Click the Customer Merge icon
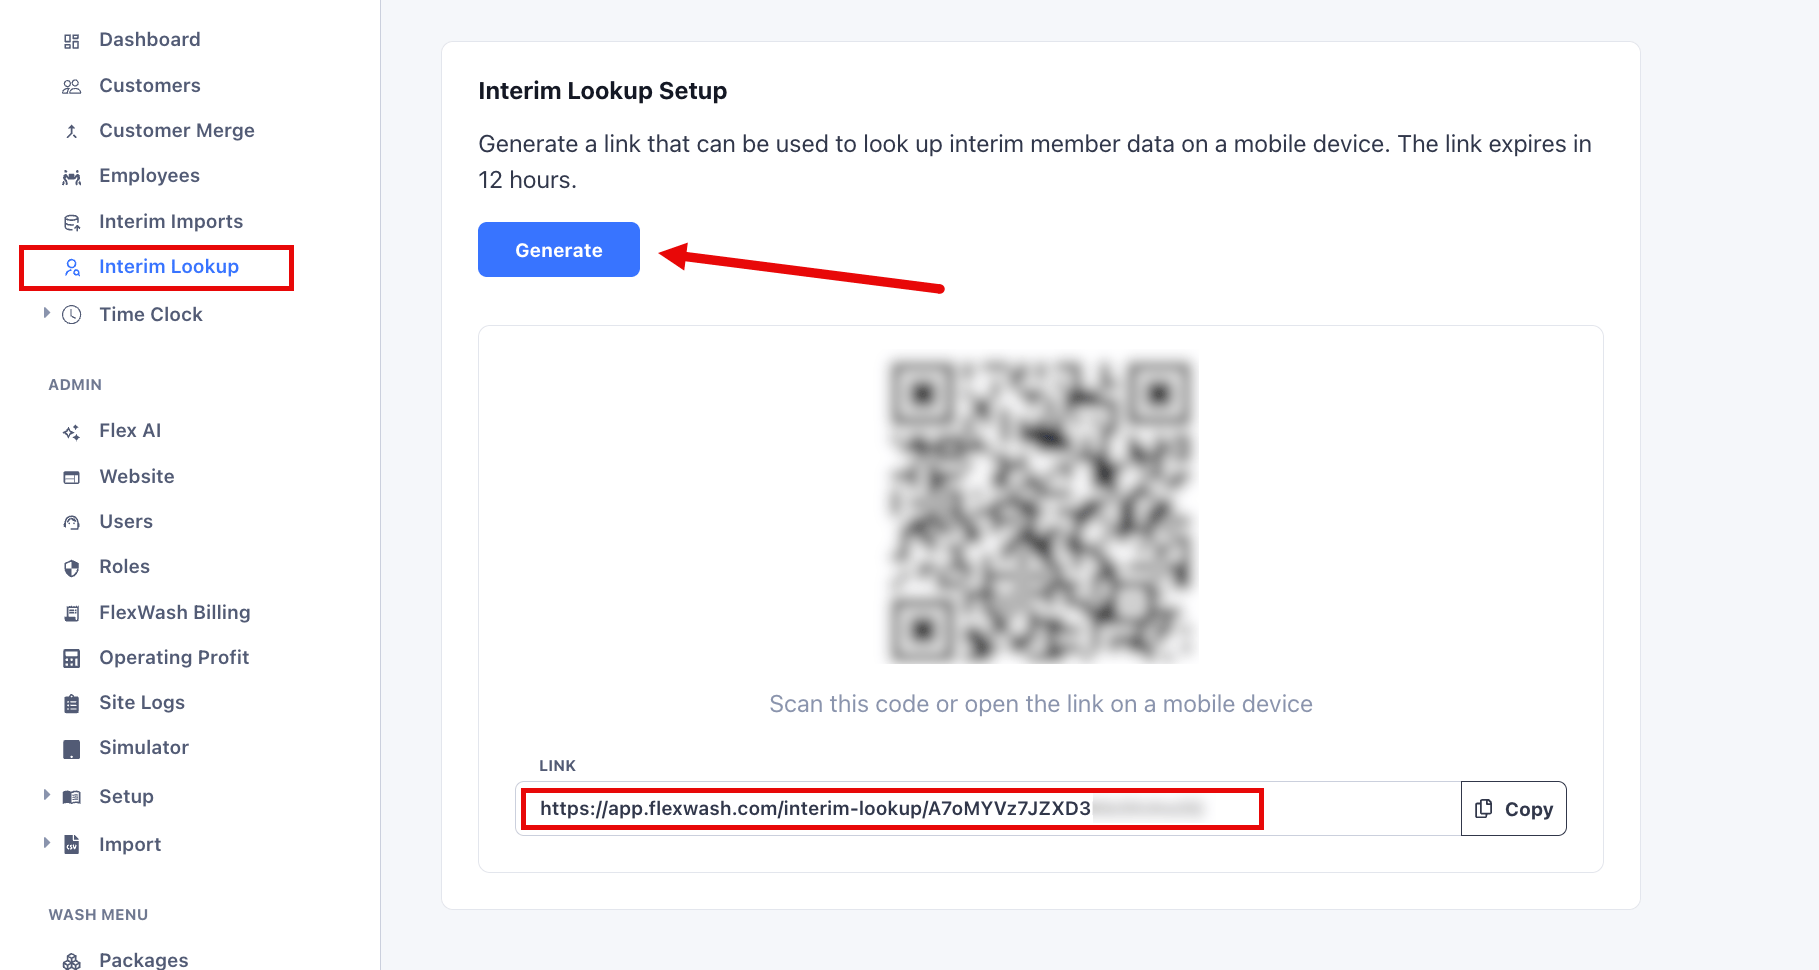This screenshot has width=1819, height=970. [x=71, y=132]
